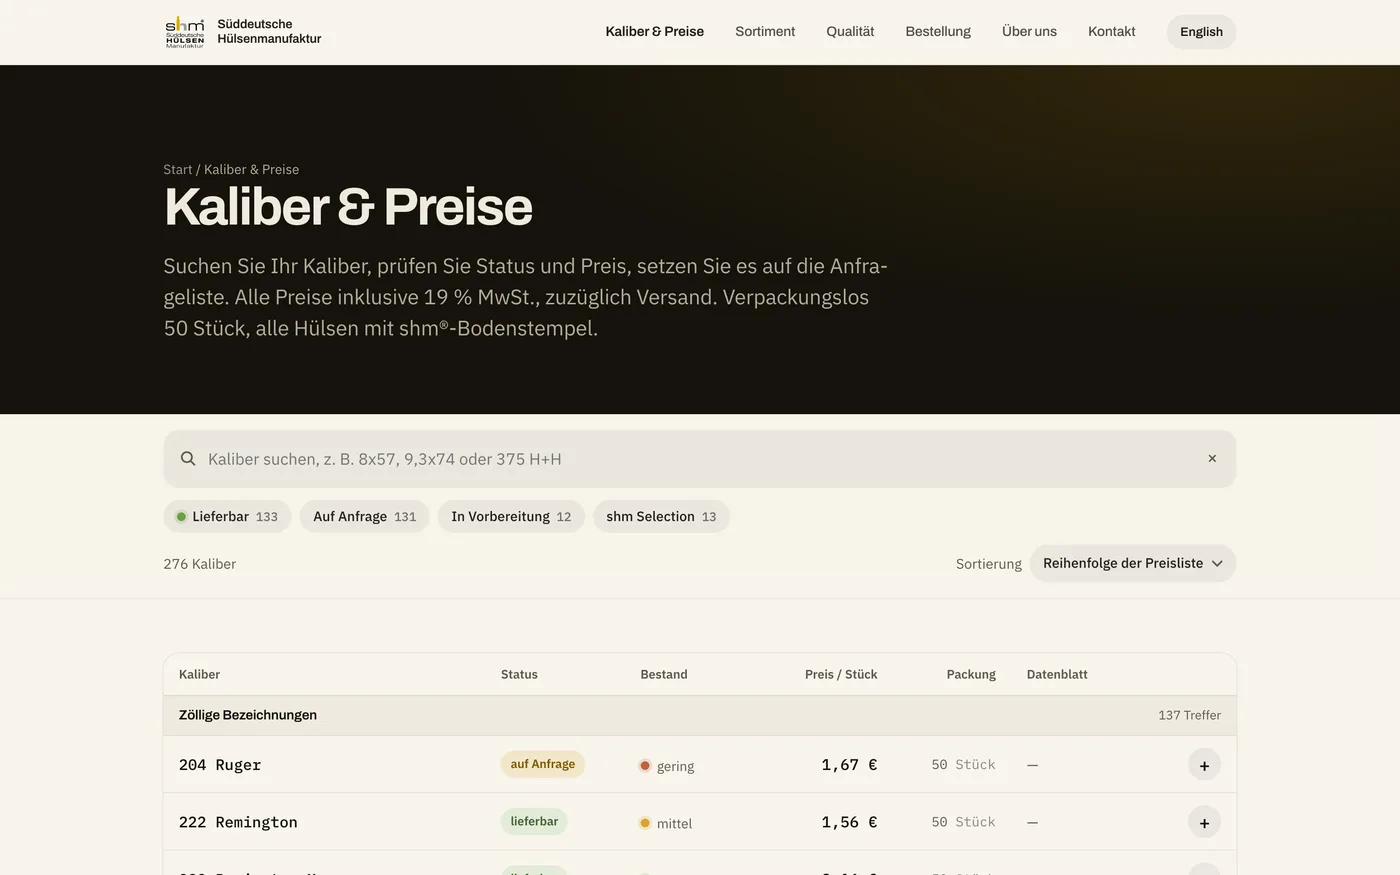Image resolution: width=1400 pixels, height=875 pixels.
Task: Click the Datenblatt column header
Action: 1057,675
